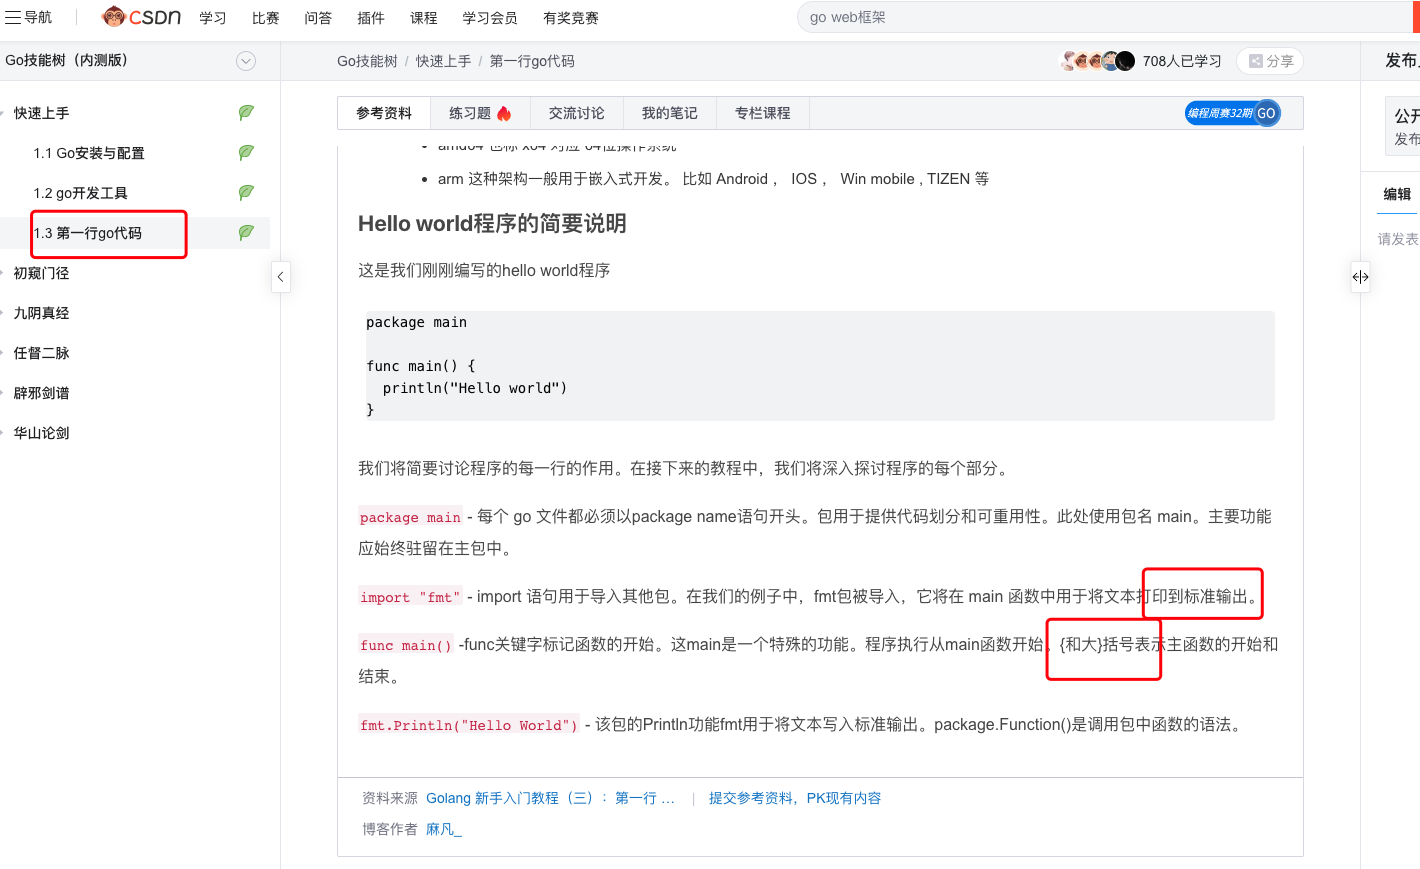Open 有奖竞赛 in top navigation
Viewport: 1420px width, 869px height.
tap(571, 18)
